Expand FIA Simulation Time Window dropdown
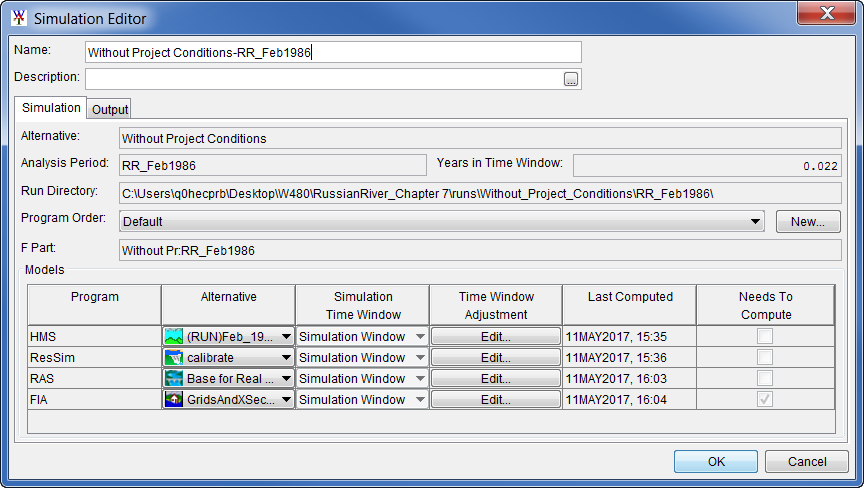The width and height of the screenshot is (864, 488). point(420,399)
